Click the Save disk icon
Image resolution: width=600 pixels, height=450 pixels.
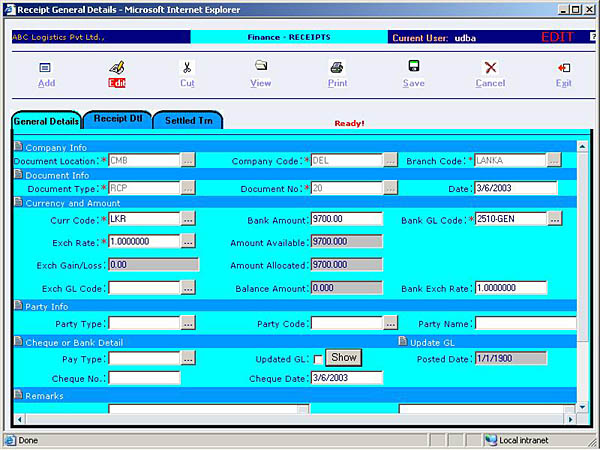click(414, 66)
